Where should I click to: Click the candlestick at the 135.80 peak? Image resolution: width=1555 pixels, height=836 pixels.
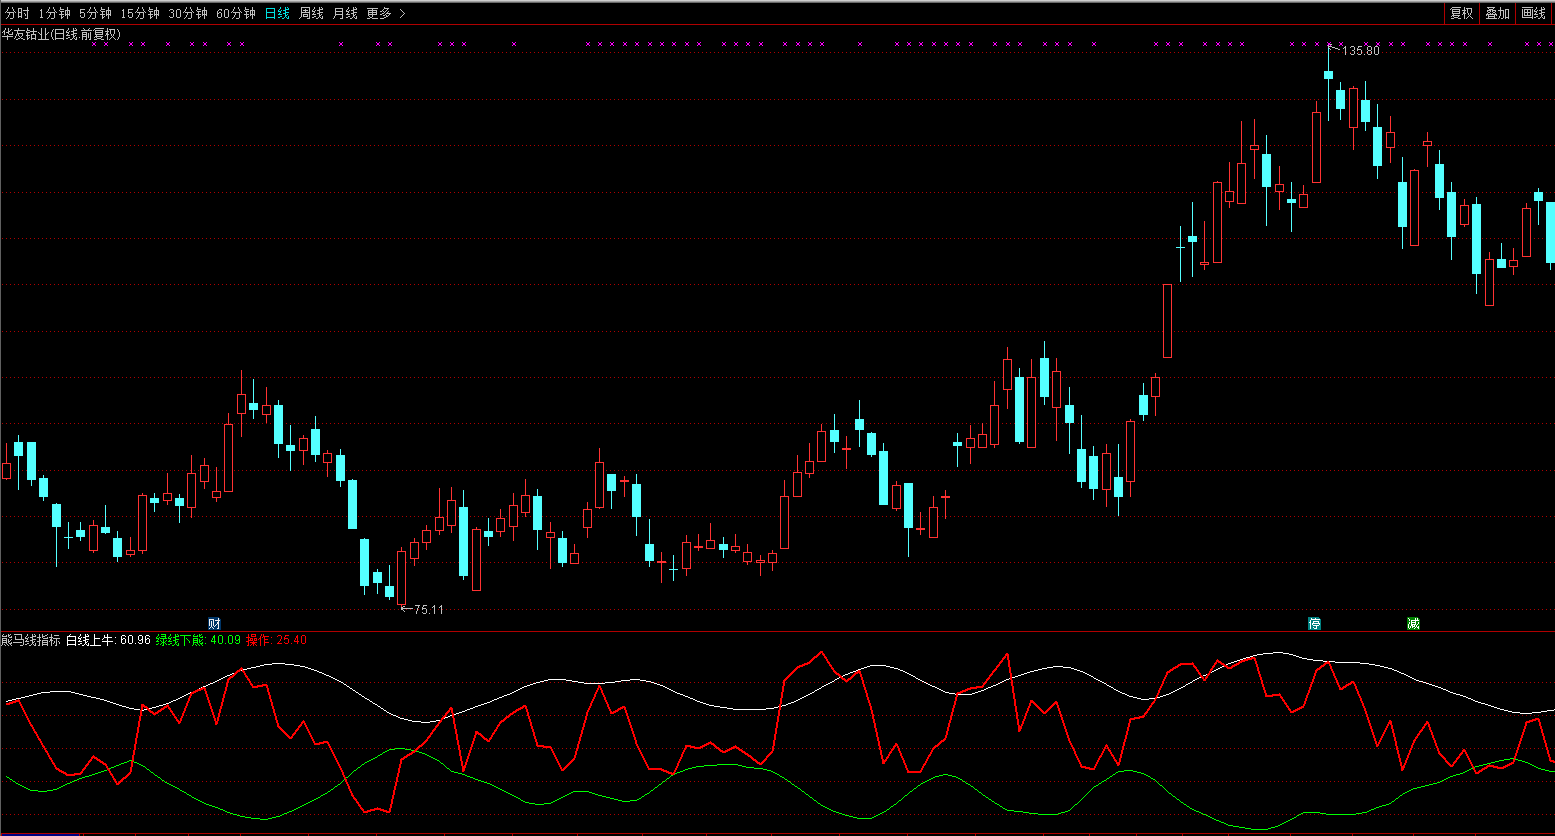pos(1328,73)
